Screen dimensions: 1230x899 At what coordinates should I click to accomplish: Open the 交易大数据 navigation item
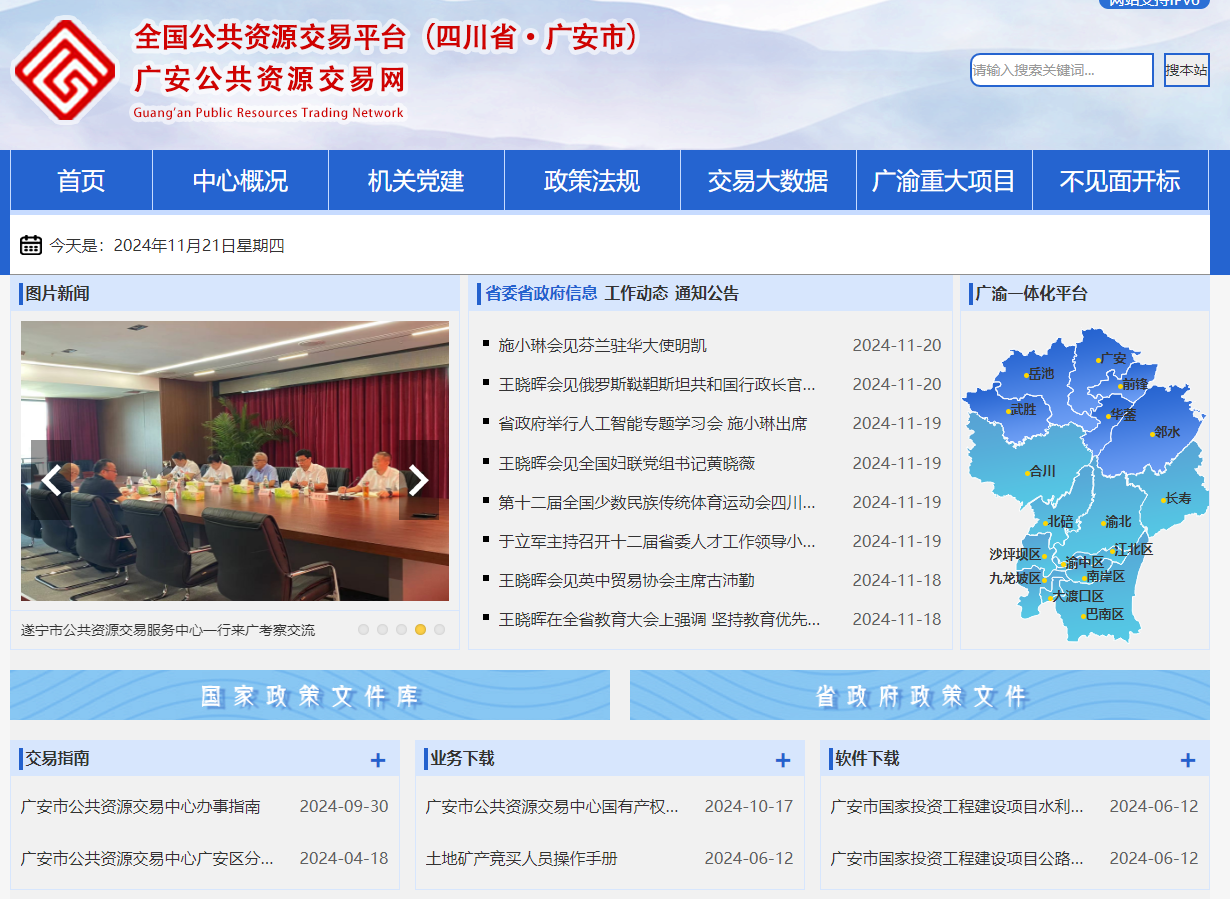point(768,179)
